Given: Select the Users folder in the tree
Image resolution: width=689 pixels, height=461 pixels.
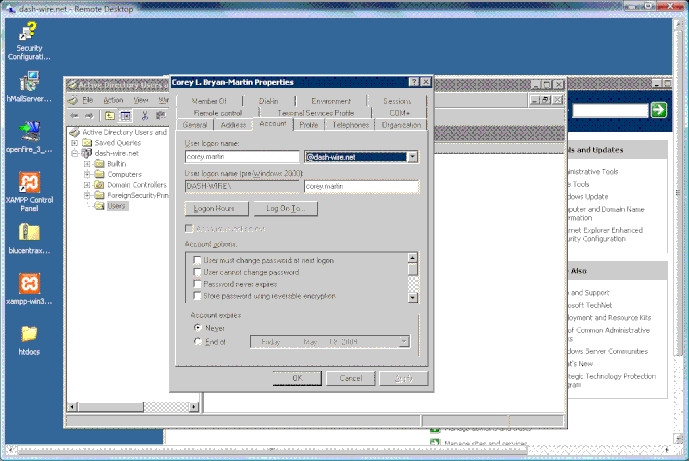Looking at the screenshot, I should tap(116, 206).
